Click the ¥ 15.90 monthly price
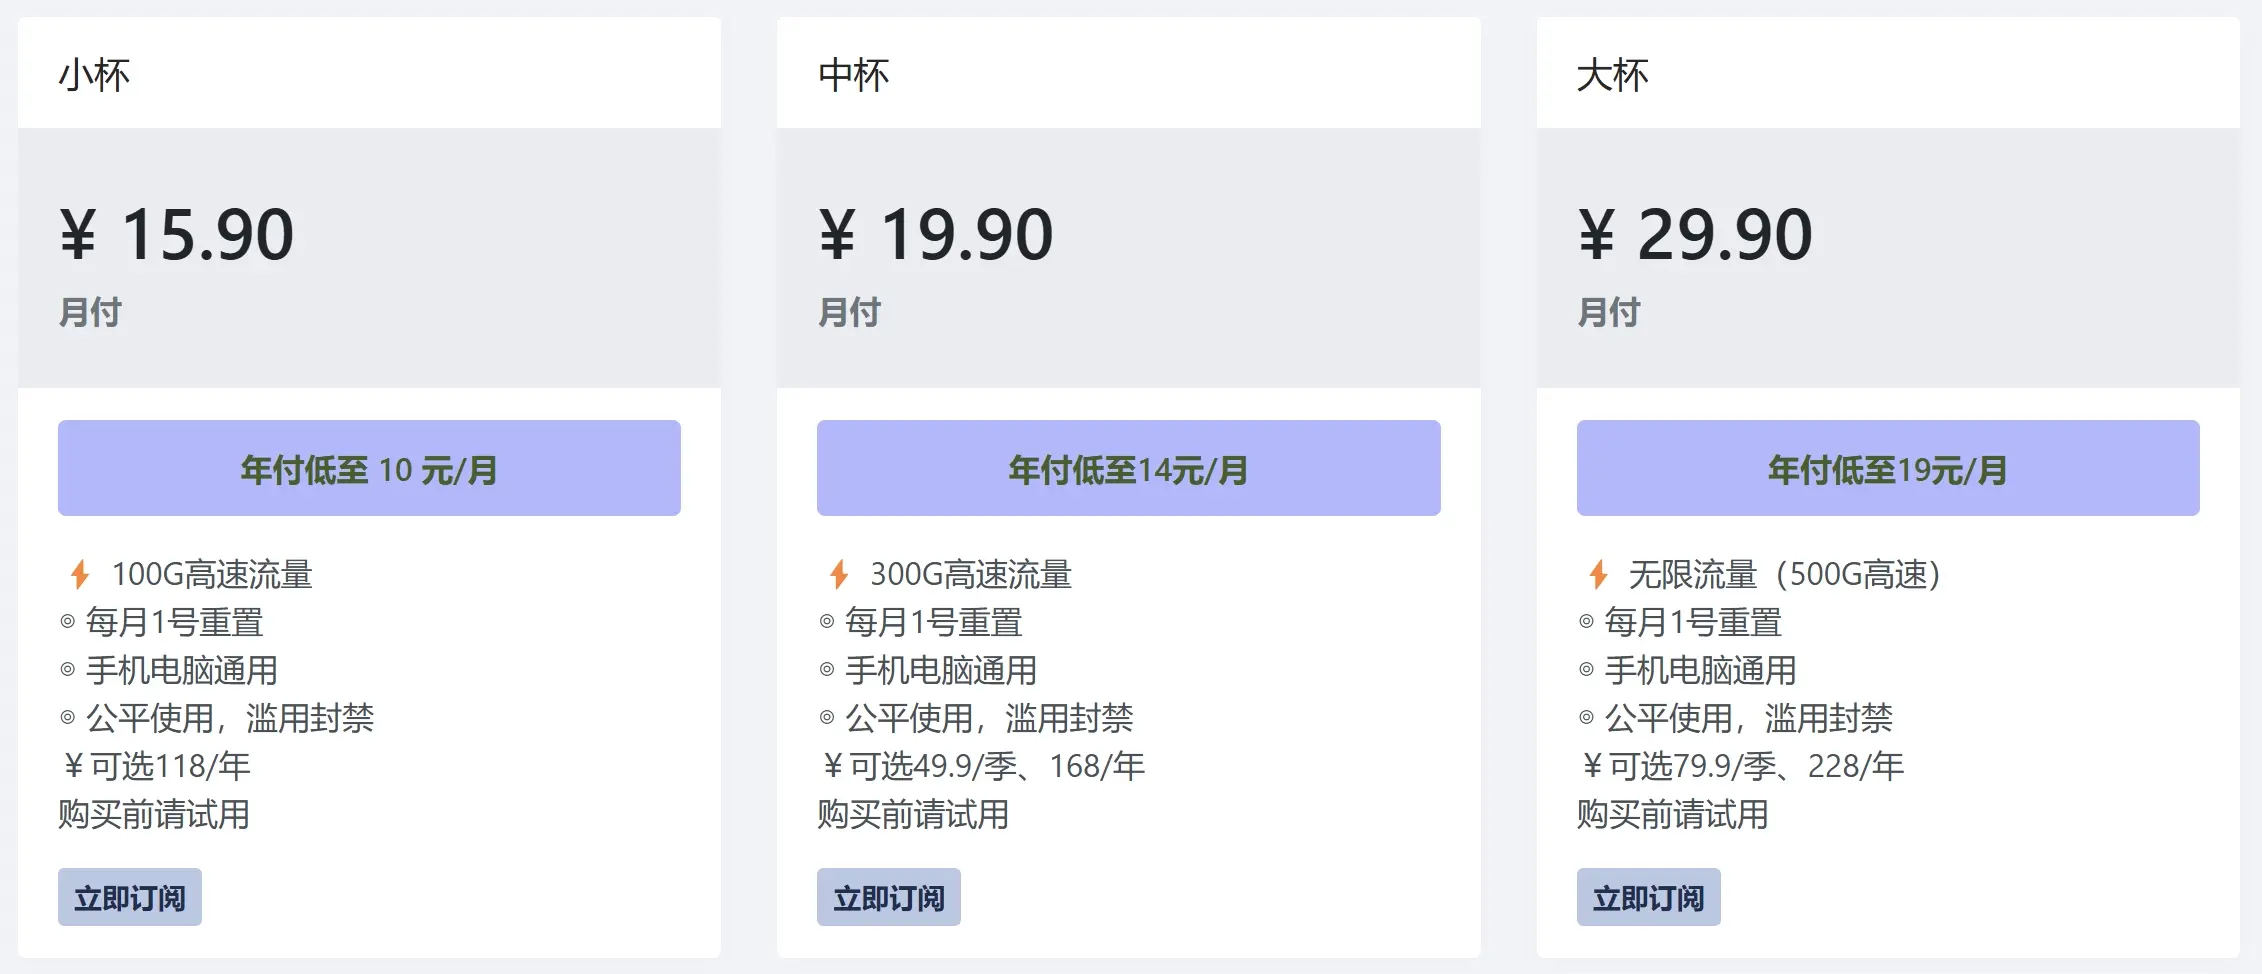 177,235
